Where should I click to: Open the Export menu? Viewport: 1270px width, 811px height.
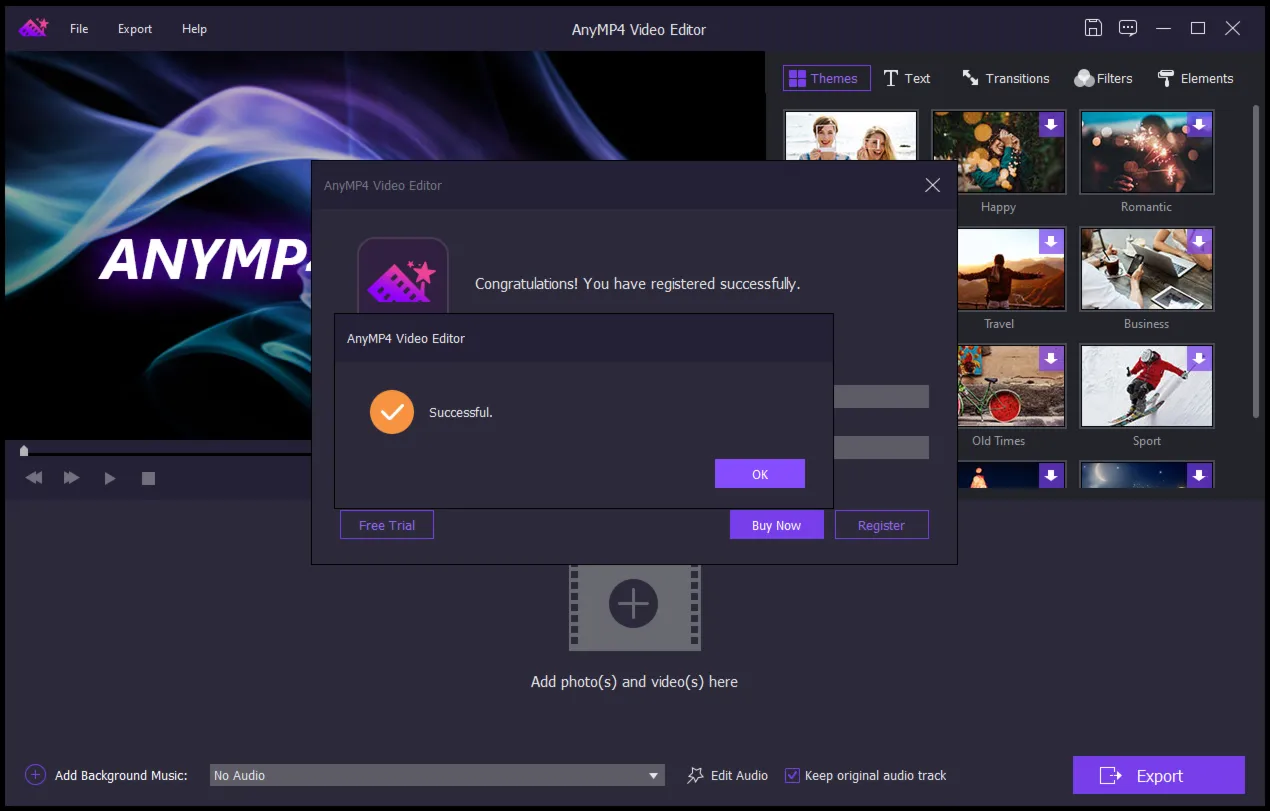135,29
